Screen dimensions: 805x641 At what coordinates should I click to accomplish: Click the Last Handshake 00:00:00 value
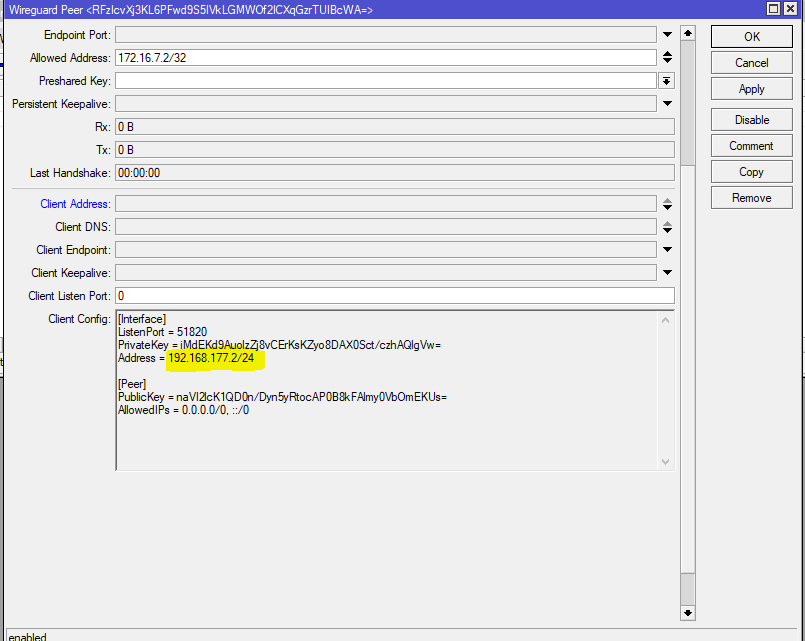pos(139,173)
